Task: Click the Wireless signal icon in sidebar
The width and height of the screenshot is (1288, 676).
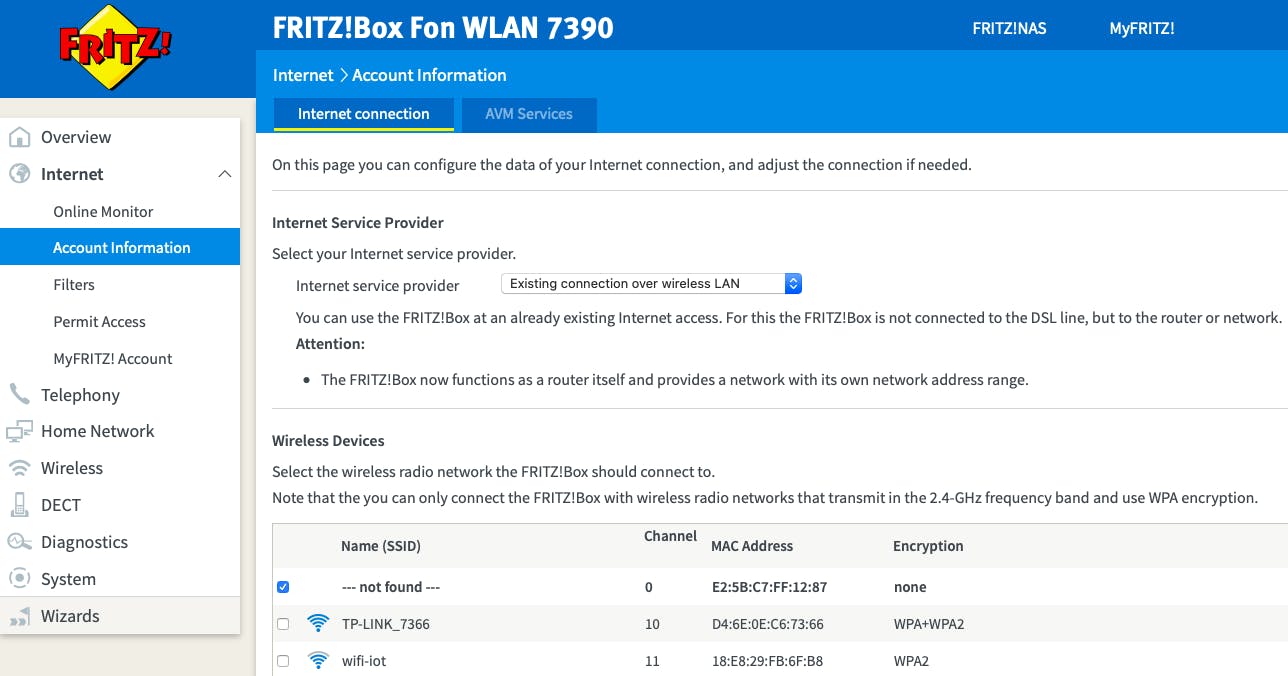Action: click(19, 468)
